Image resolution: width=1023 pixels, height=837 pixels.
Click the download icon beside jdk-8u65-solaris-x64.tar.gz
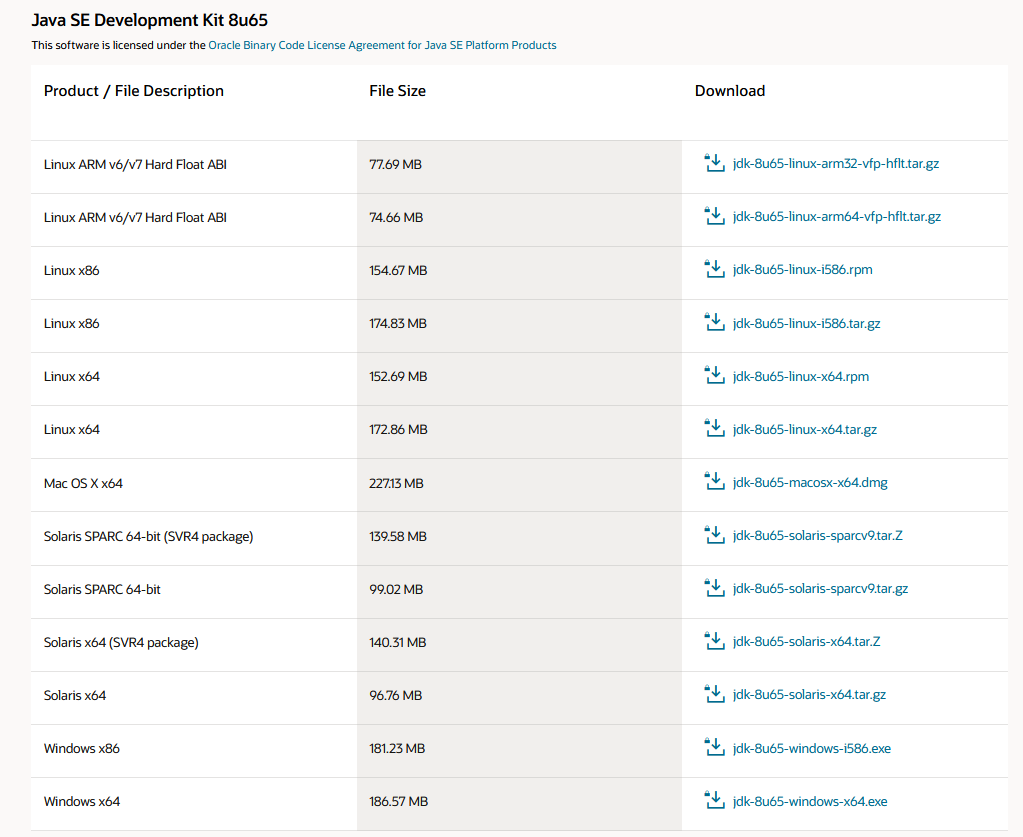tap(714, 694)
